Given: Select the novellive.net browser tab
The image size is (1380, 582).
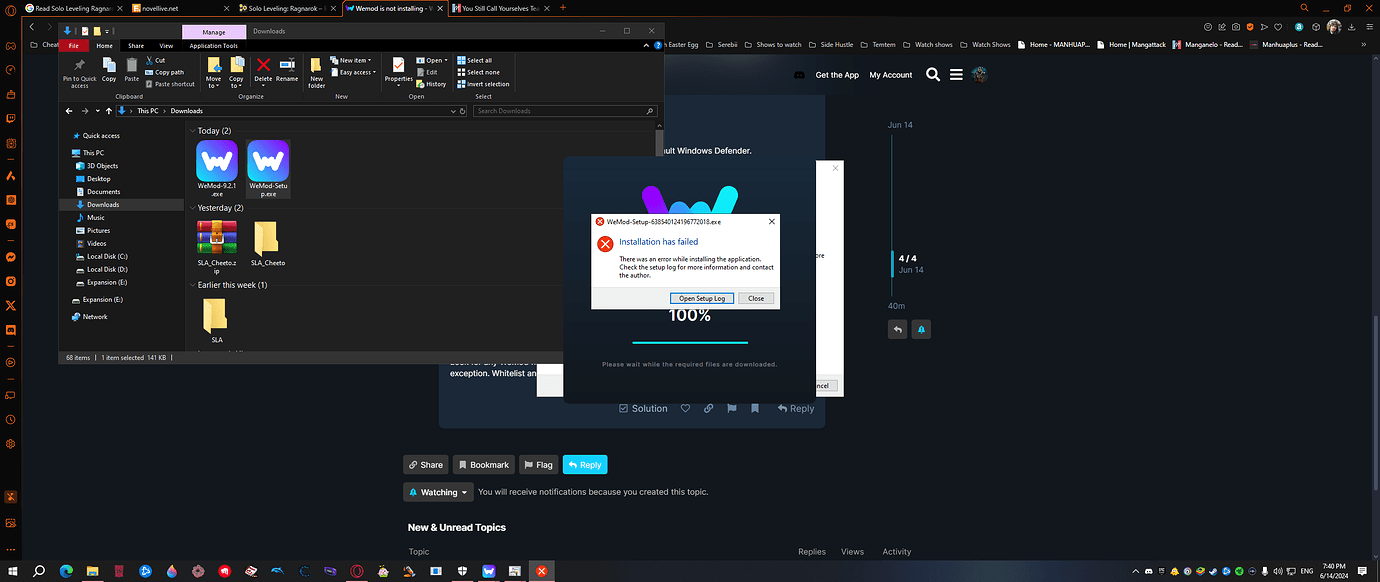Looking at the screenshot, I should pos(160,7).
